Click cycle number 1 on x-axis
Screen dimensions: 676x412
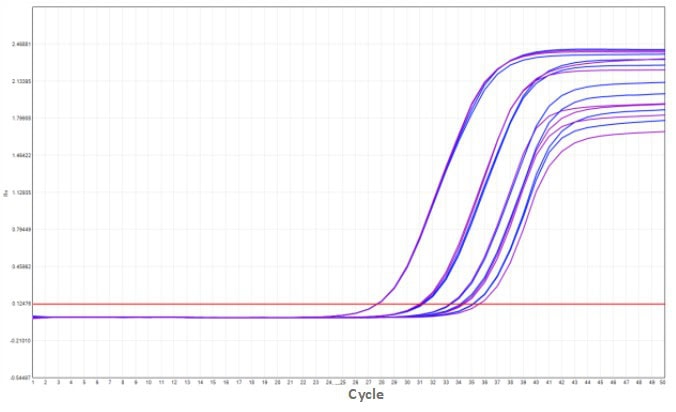point(33,382)
